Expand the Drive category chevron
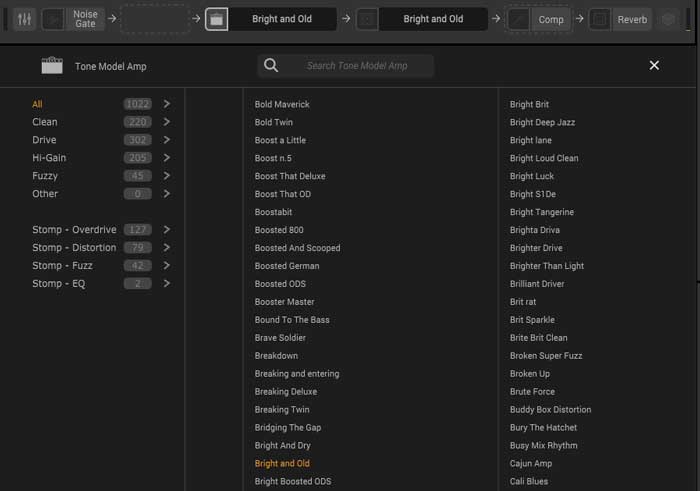 click(x=167, y=140)
